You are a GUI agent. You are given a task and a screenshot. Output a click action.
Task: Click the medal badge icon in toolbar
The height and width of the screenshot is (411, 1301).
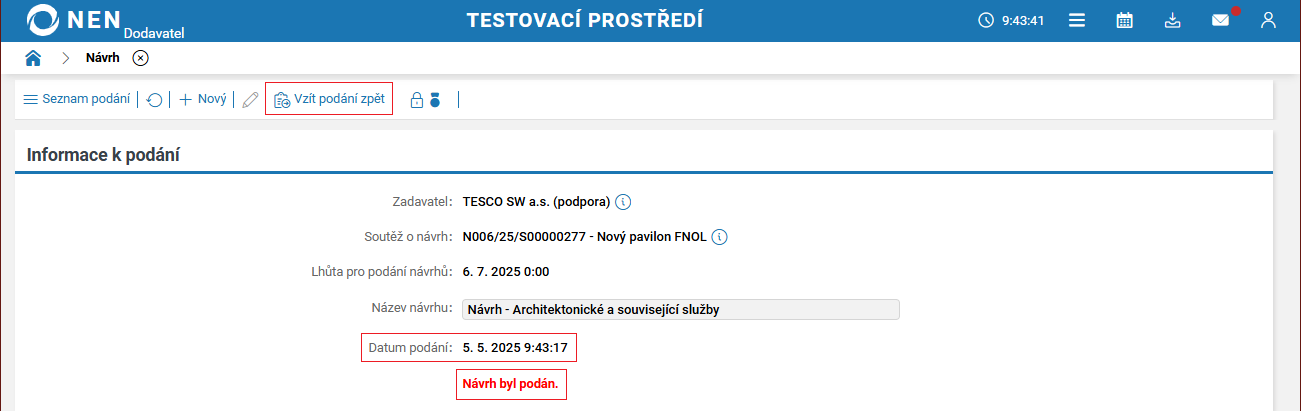pos(435,100)
